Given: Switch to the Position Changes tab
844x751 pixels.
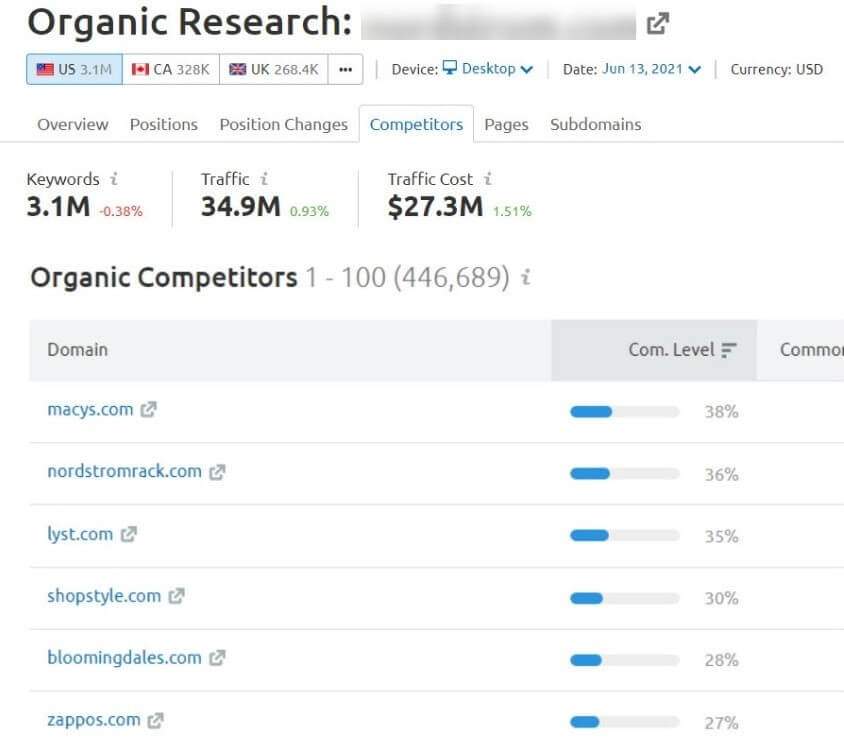Looking at the screenshot, I should click(284, 124).
